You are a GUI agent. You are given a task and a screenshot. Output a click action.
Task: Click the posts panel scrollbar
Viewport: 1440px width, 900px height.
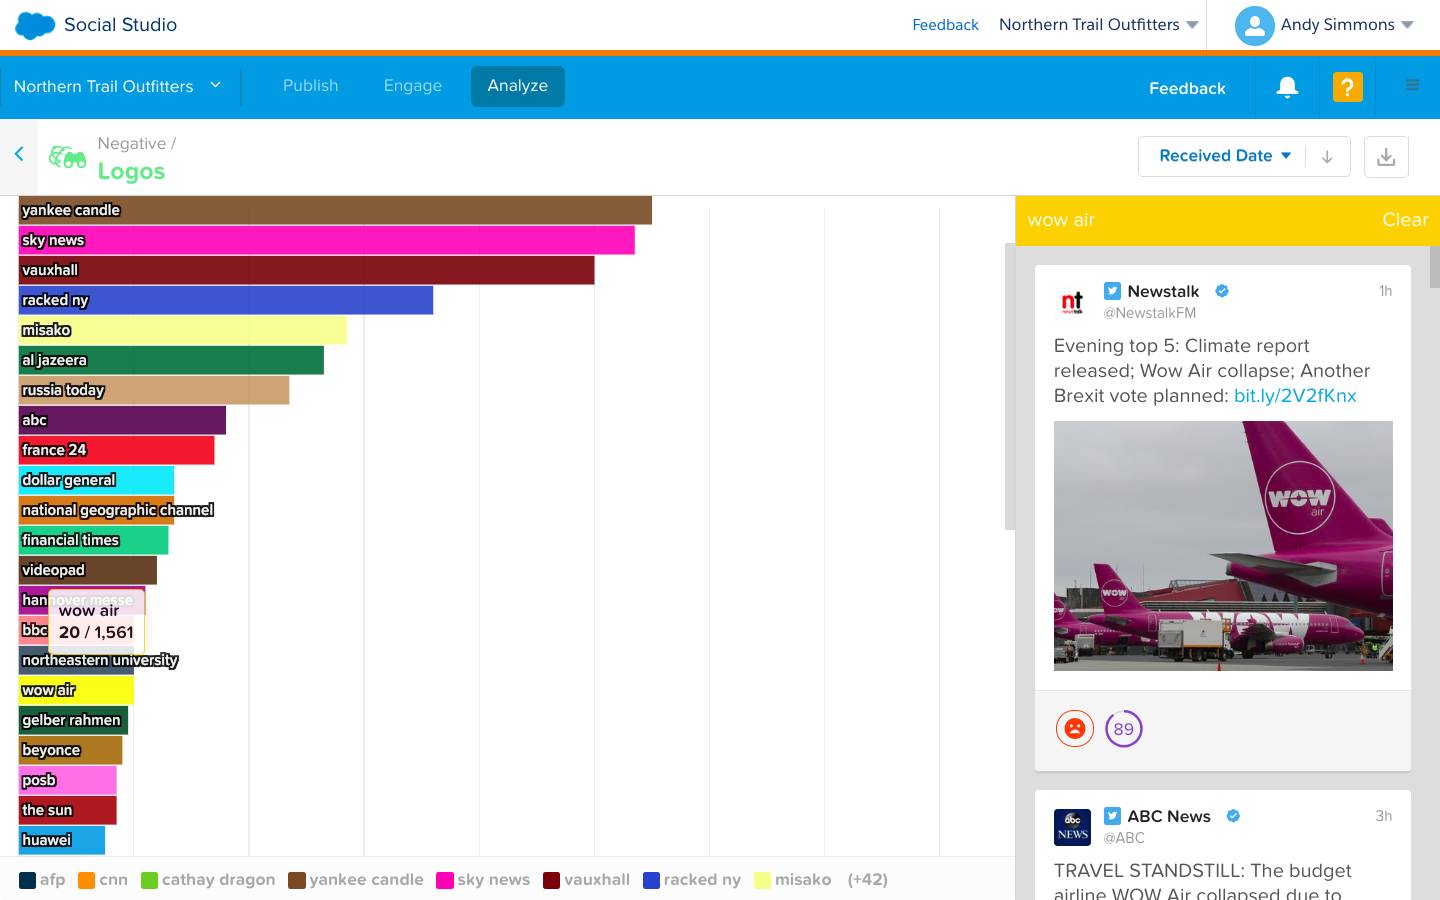pos(1434,266)
